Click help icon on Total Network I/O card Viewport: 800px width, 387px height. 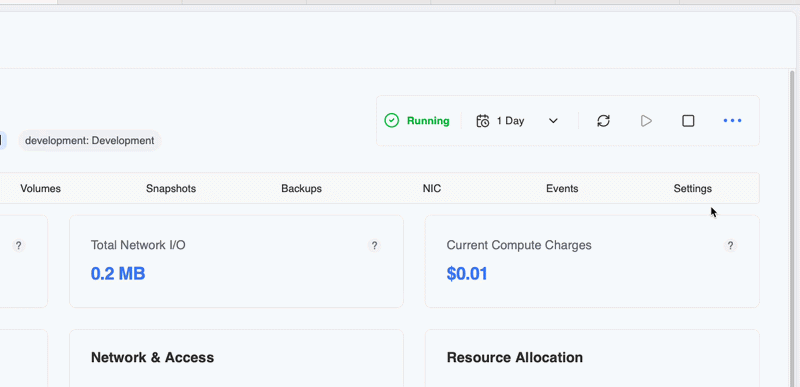(x=374, y=246)
